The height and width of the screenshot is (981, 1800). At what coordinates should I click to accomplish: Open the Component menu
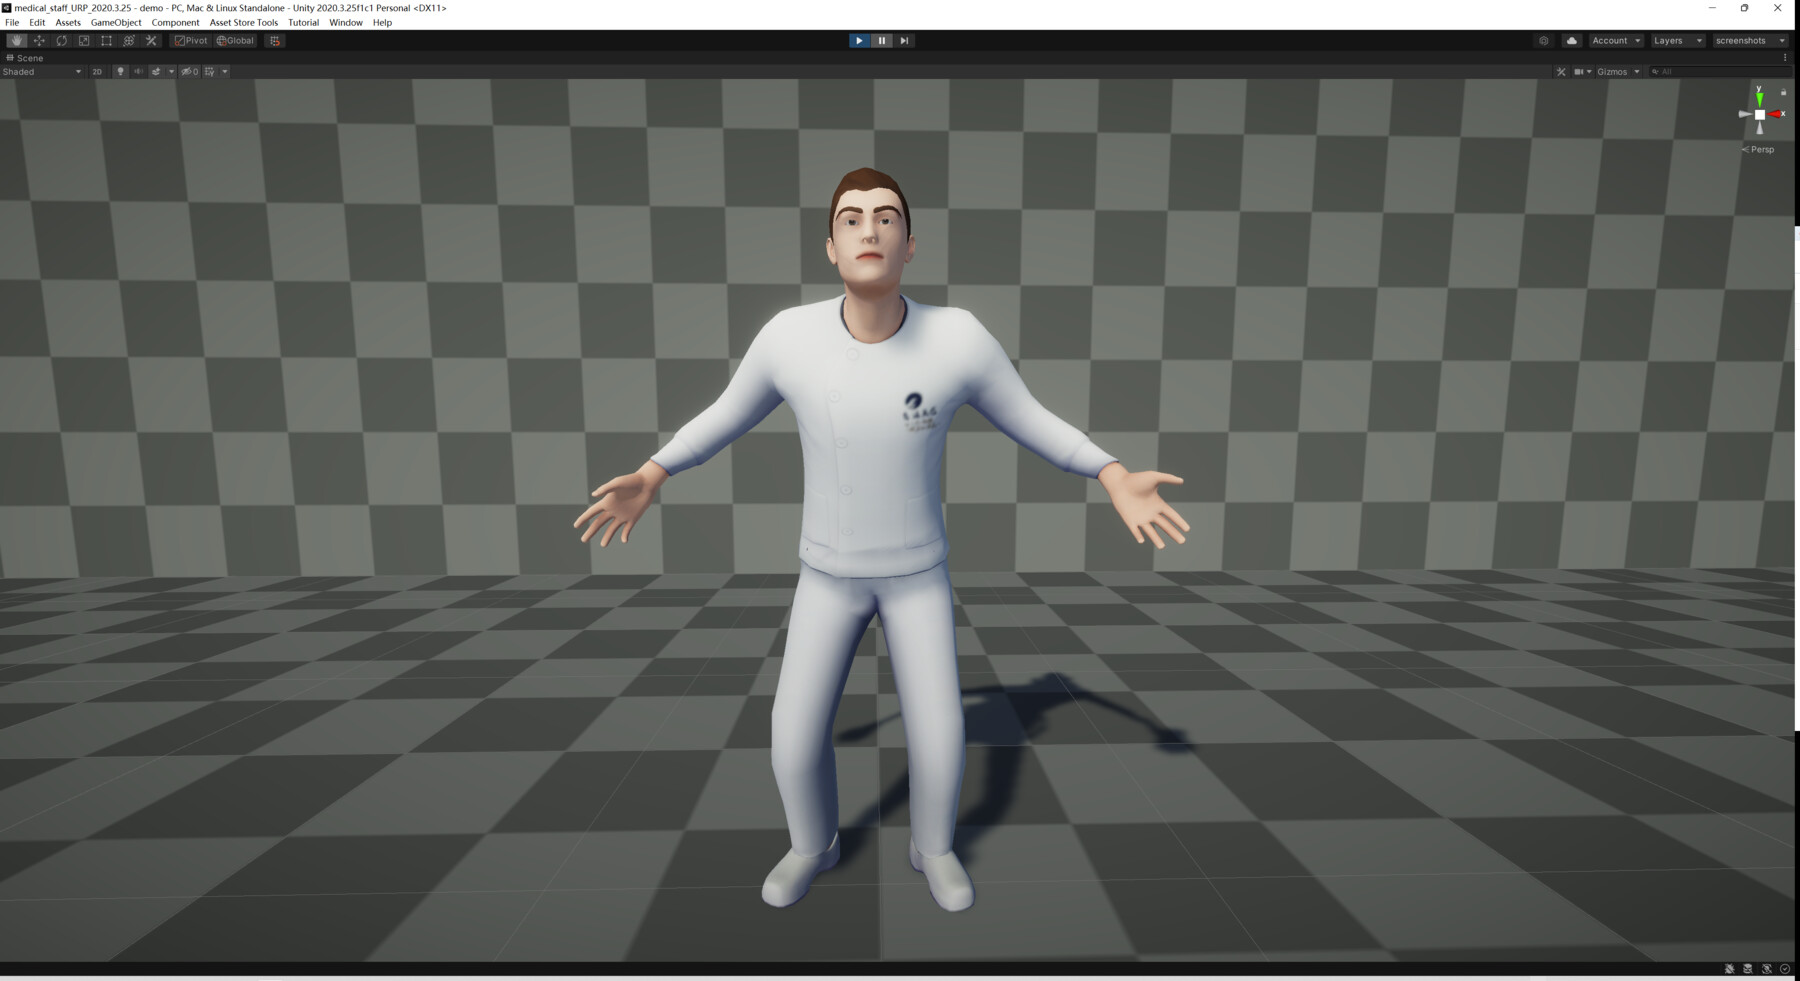pos(175,22)
